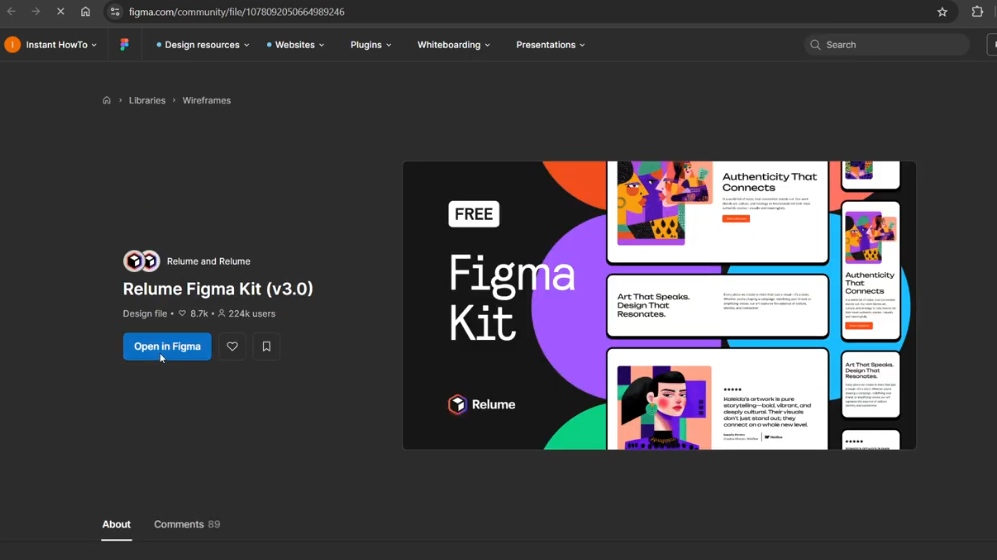Open the Relume and Relume creator profile
This screenshot has width=997, height=560.
click(x=209, y=261)
